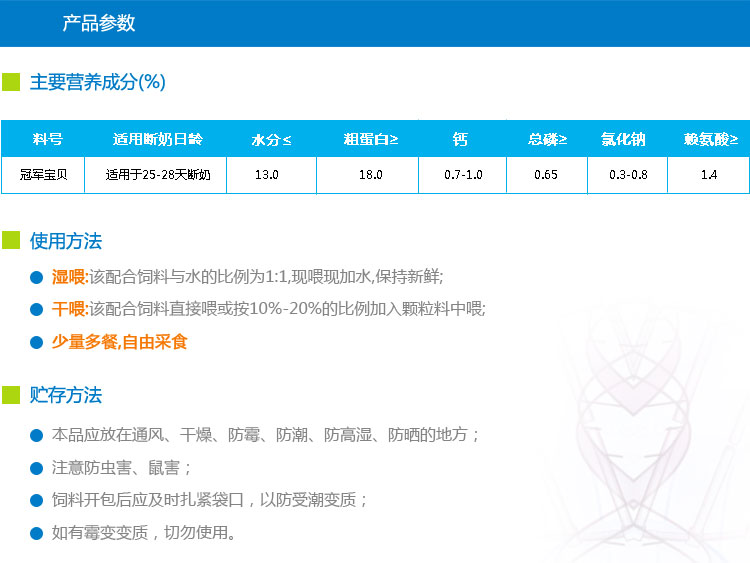
Task: Click the orange 湿喂 label
Action: click(x=70, y=277)
